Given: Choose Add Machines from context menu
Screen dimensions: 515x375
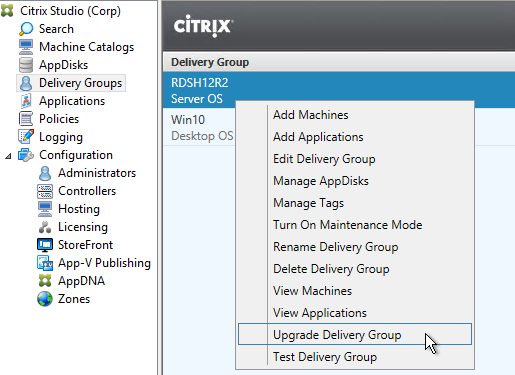Looking at the screenshot, I should (355, 115).
